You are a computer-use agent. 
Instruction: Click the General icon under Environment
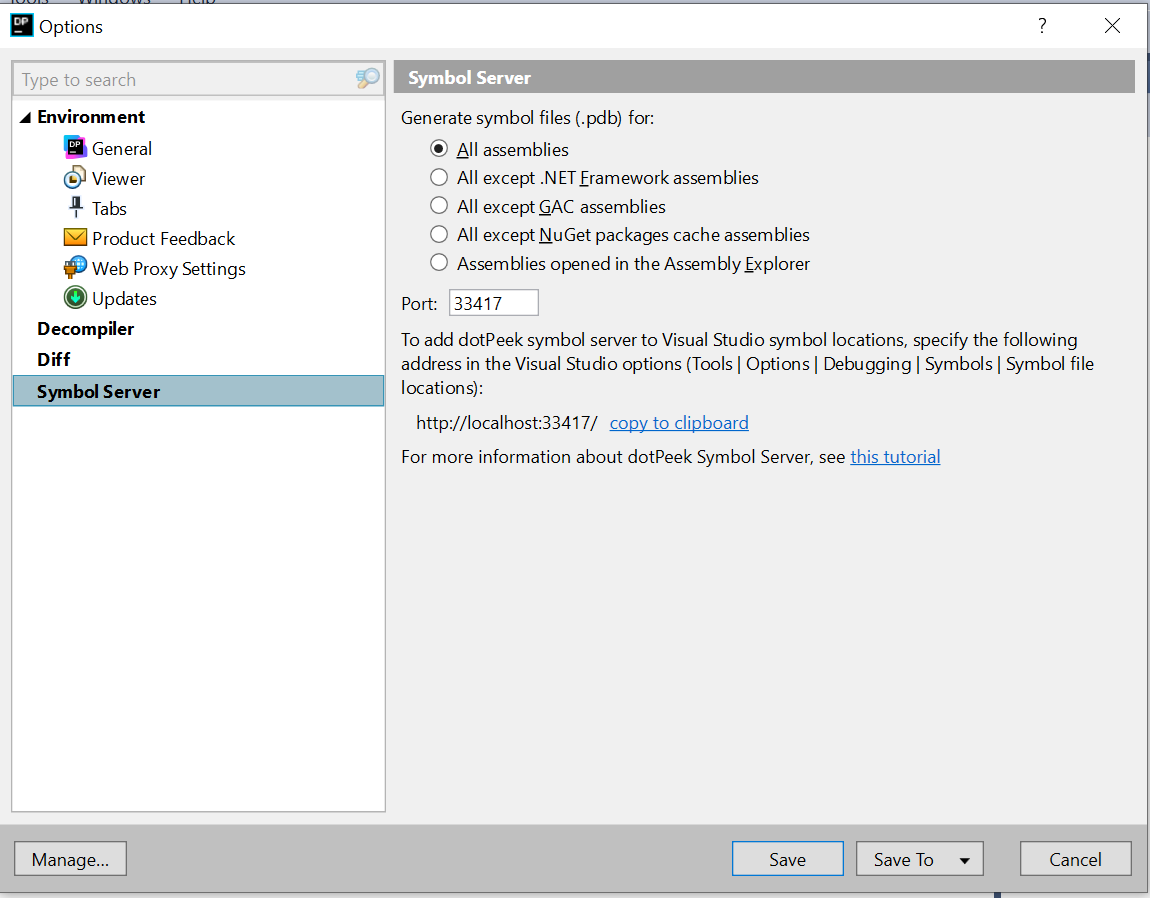tap(75, 147)
